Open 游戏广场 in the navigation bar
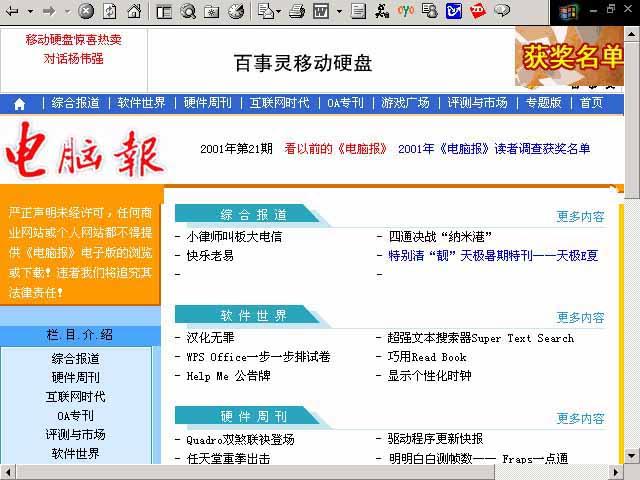This screenshot has width=640, height=480. (x=405, y=103)
